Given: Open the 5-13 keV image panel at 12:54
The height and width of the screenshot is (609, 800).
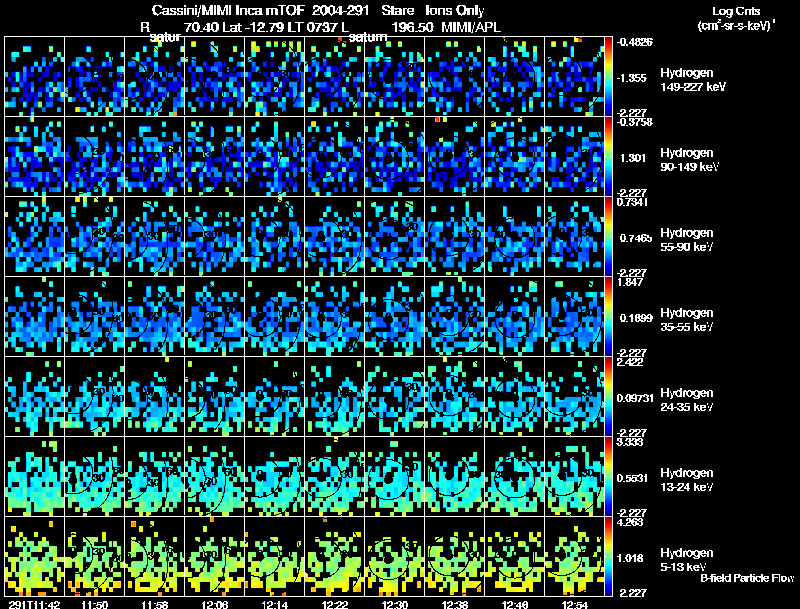Looking at the screenshot, I should coord(574,557).
